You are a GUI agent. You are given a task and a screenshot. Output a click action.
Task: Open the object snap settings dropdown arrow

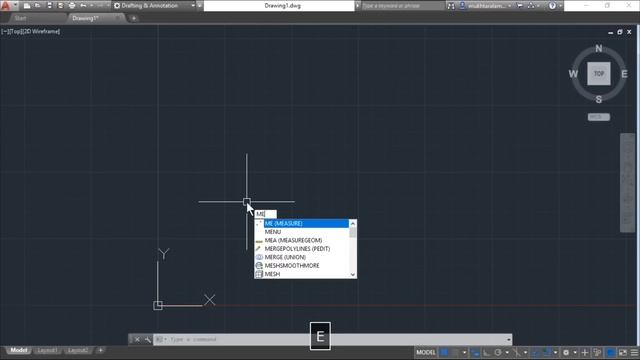point(555,352)
